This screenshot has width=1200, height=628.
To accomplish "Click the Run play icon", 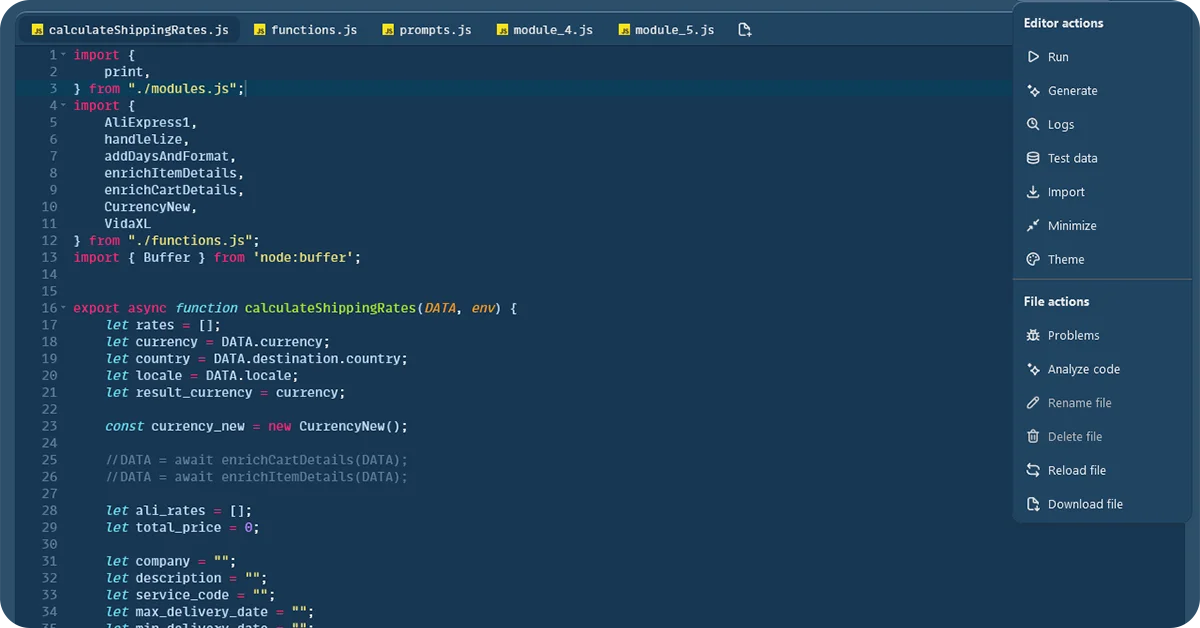I will point(1033,57).
